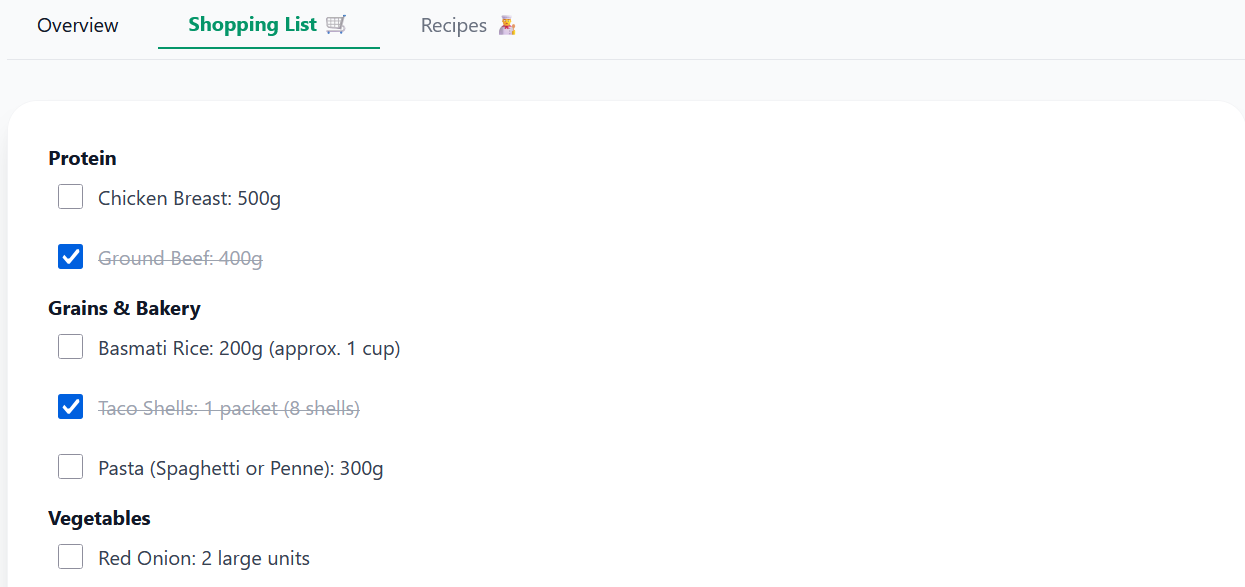Click the Grains & Bakery heading

click(124, 308)
